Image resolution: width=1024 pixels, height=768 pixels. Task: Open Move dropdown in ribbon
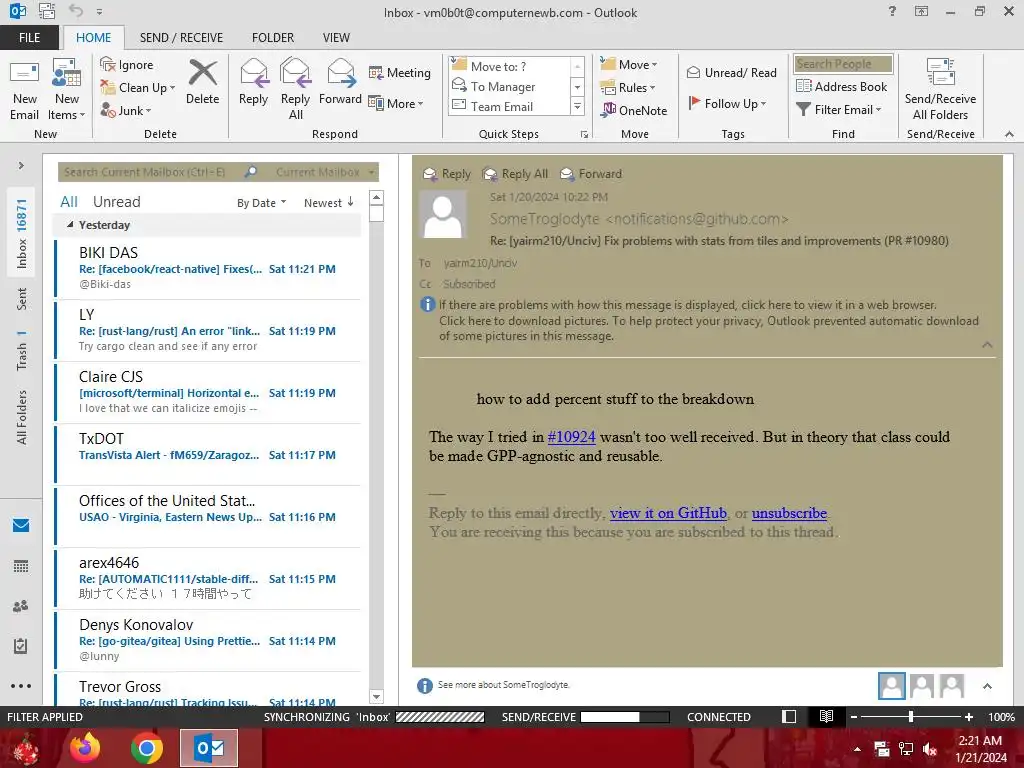pyautogui.click(x=629, y=65)
